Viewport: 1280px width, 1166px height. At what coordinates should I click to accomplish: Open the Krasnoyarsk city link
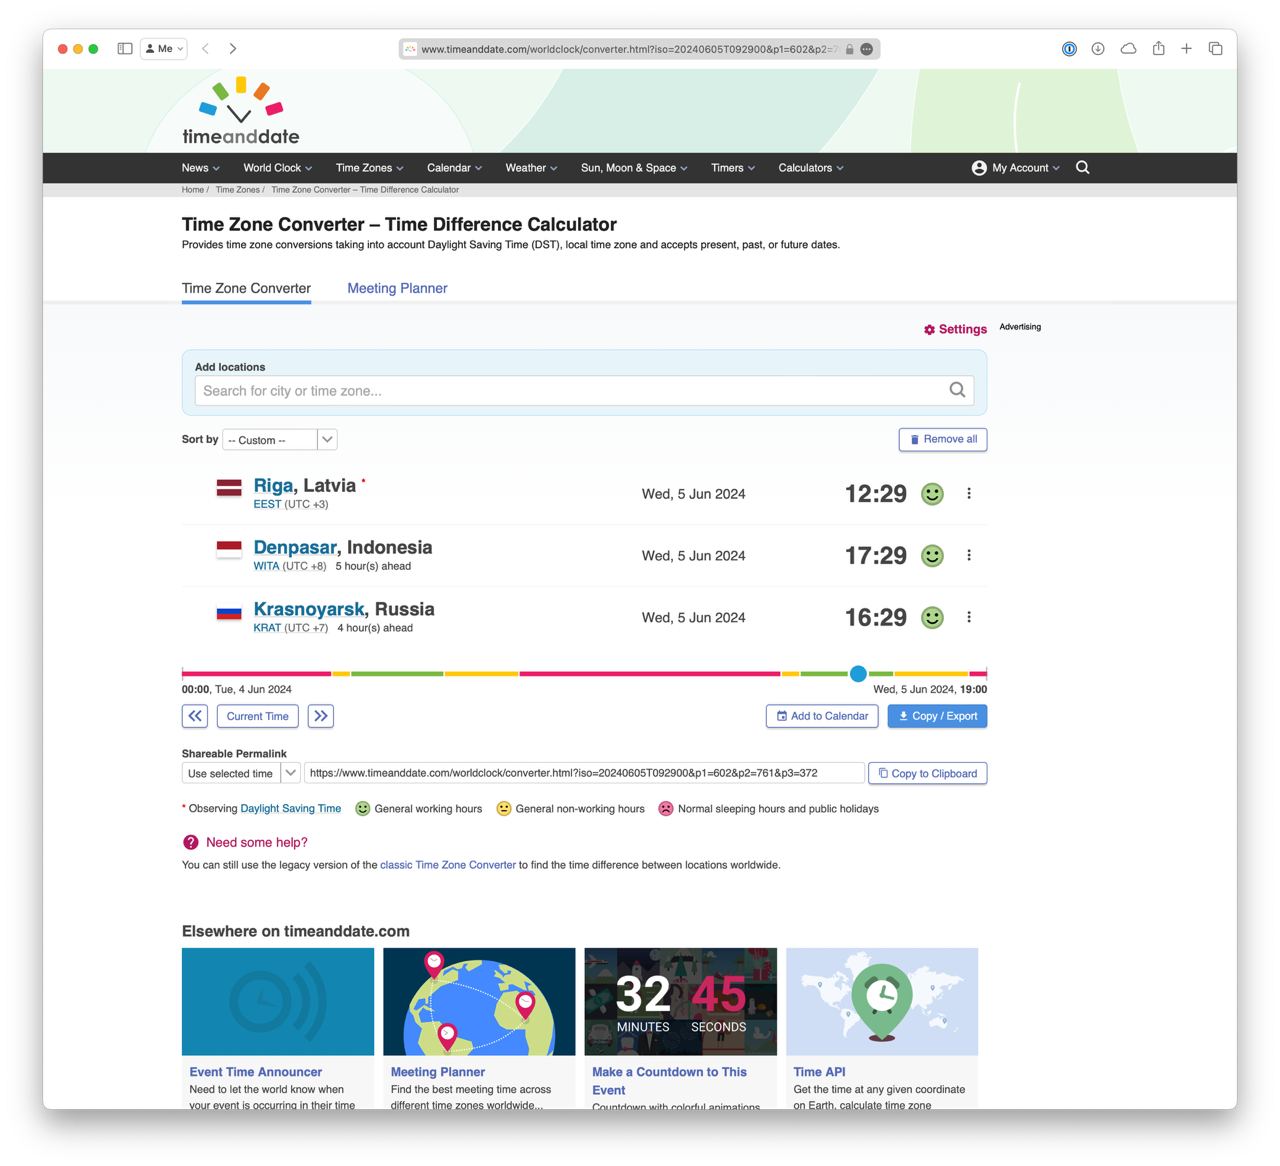[309, 609]
